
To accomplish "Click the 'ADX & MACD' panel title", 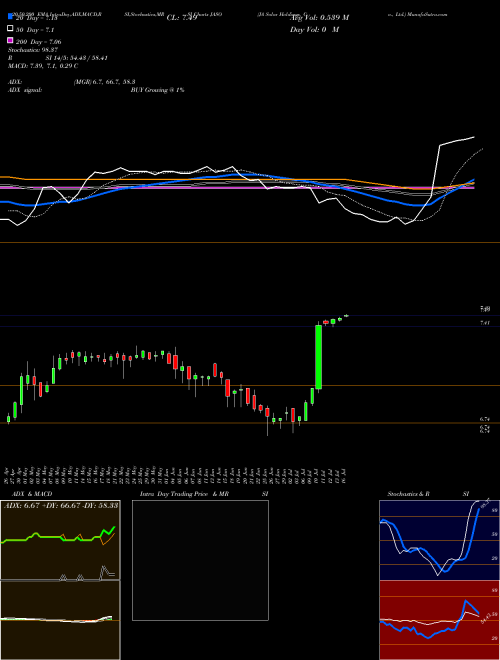I will [32, 494].
